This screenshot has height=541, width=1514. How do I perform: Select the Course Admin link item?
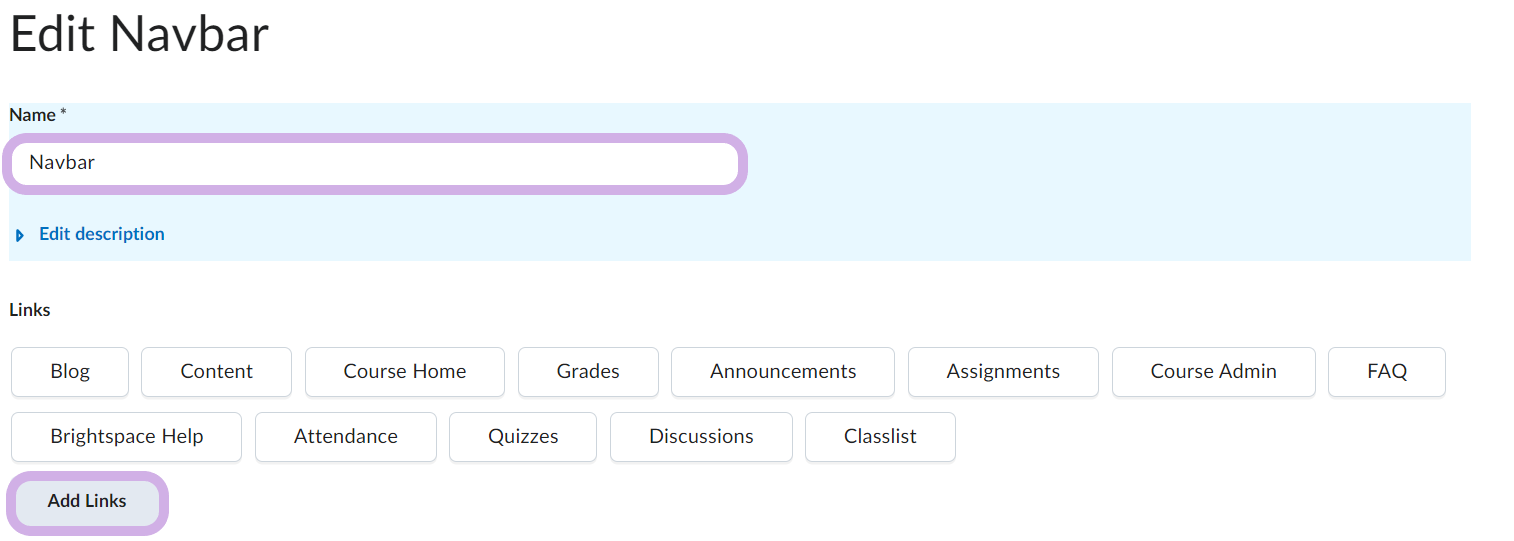1213,372
